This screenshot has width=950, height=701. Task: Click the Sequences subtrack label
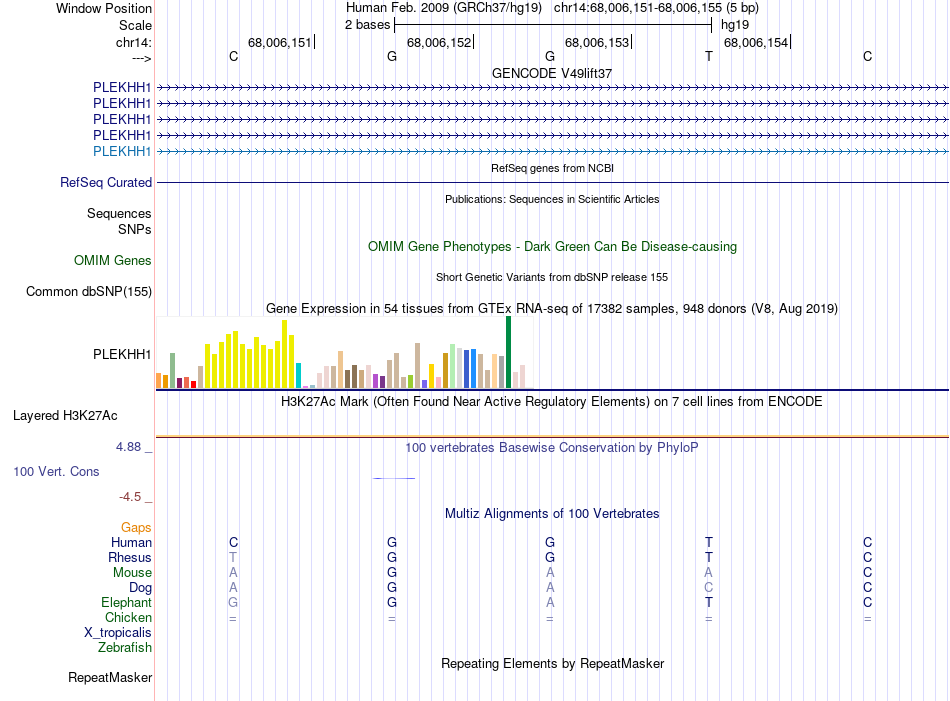coord(119,213)
